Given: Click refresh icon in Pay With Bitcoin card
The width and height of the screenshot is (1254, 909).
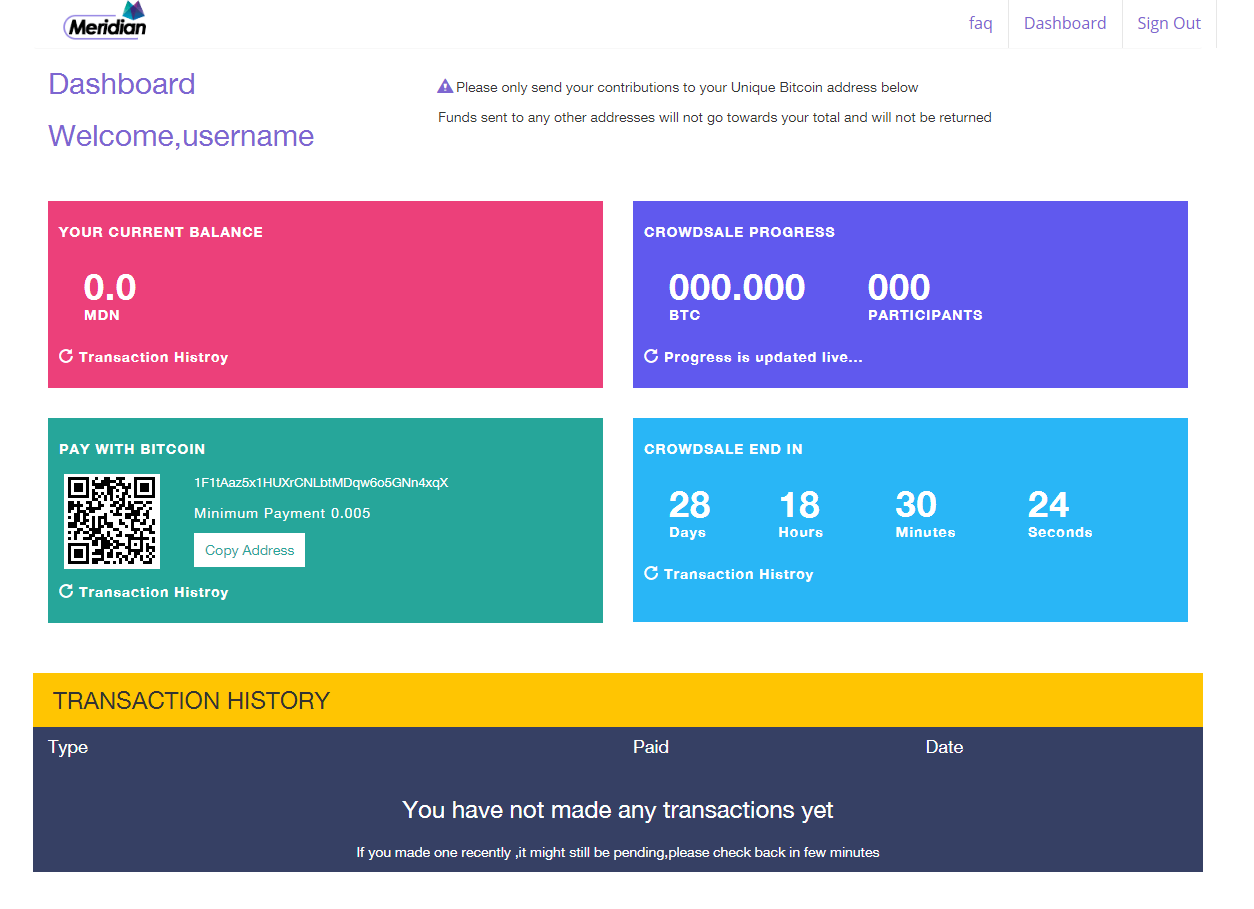Looking at the screenshot, I should 66,591.
